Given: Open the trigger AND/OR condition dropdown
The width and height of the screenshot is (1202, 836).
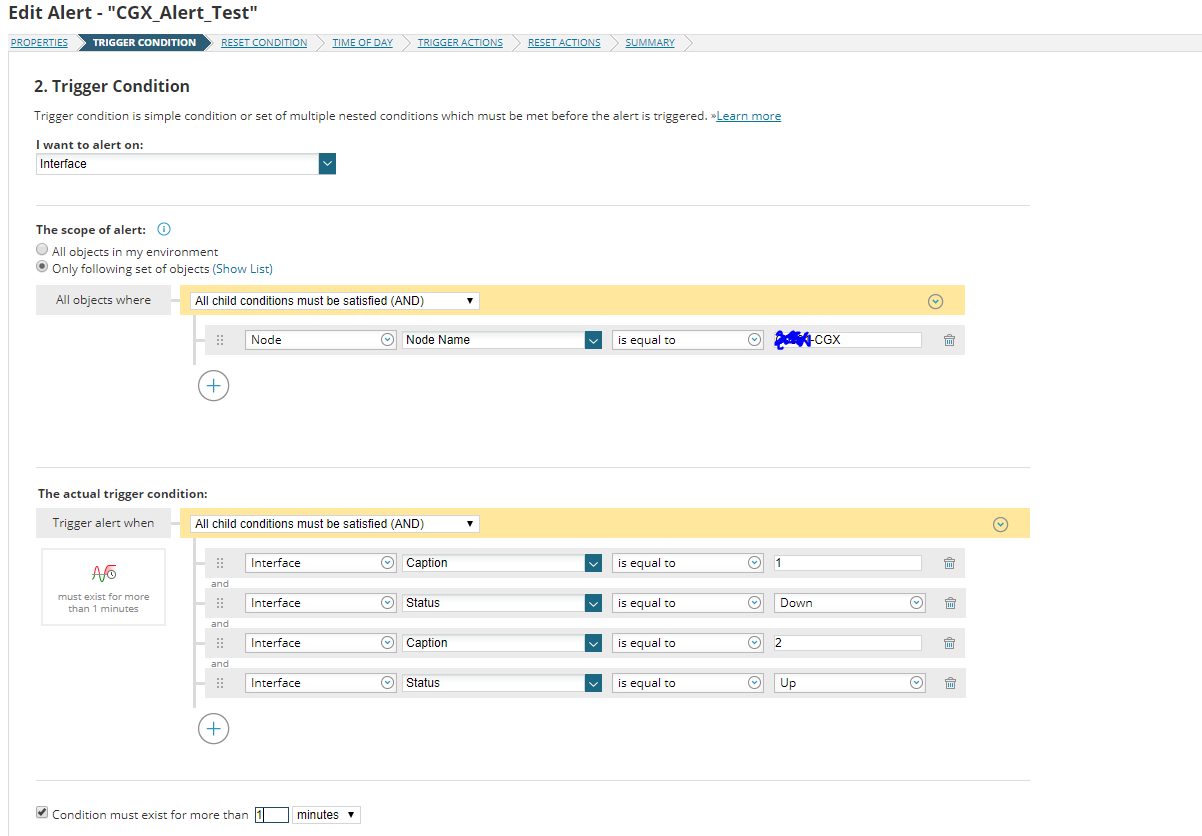Looking at the screenshot, I should pyautogui.click(x=335, y=523).
